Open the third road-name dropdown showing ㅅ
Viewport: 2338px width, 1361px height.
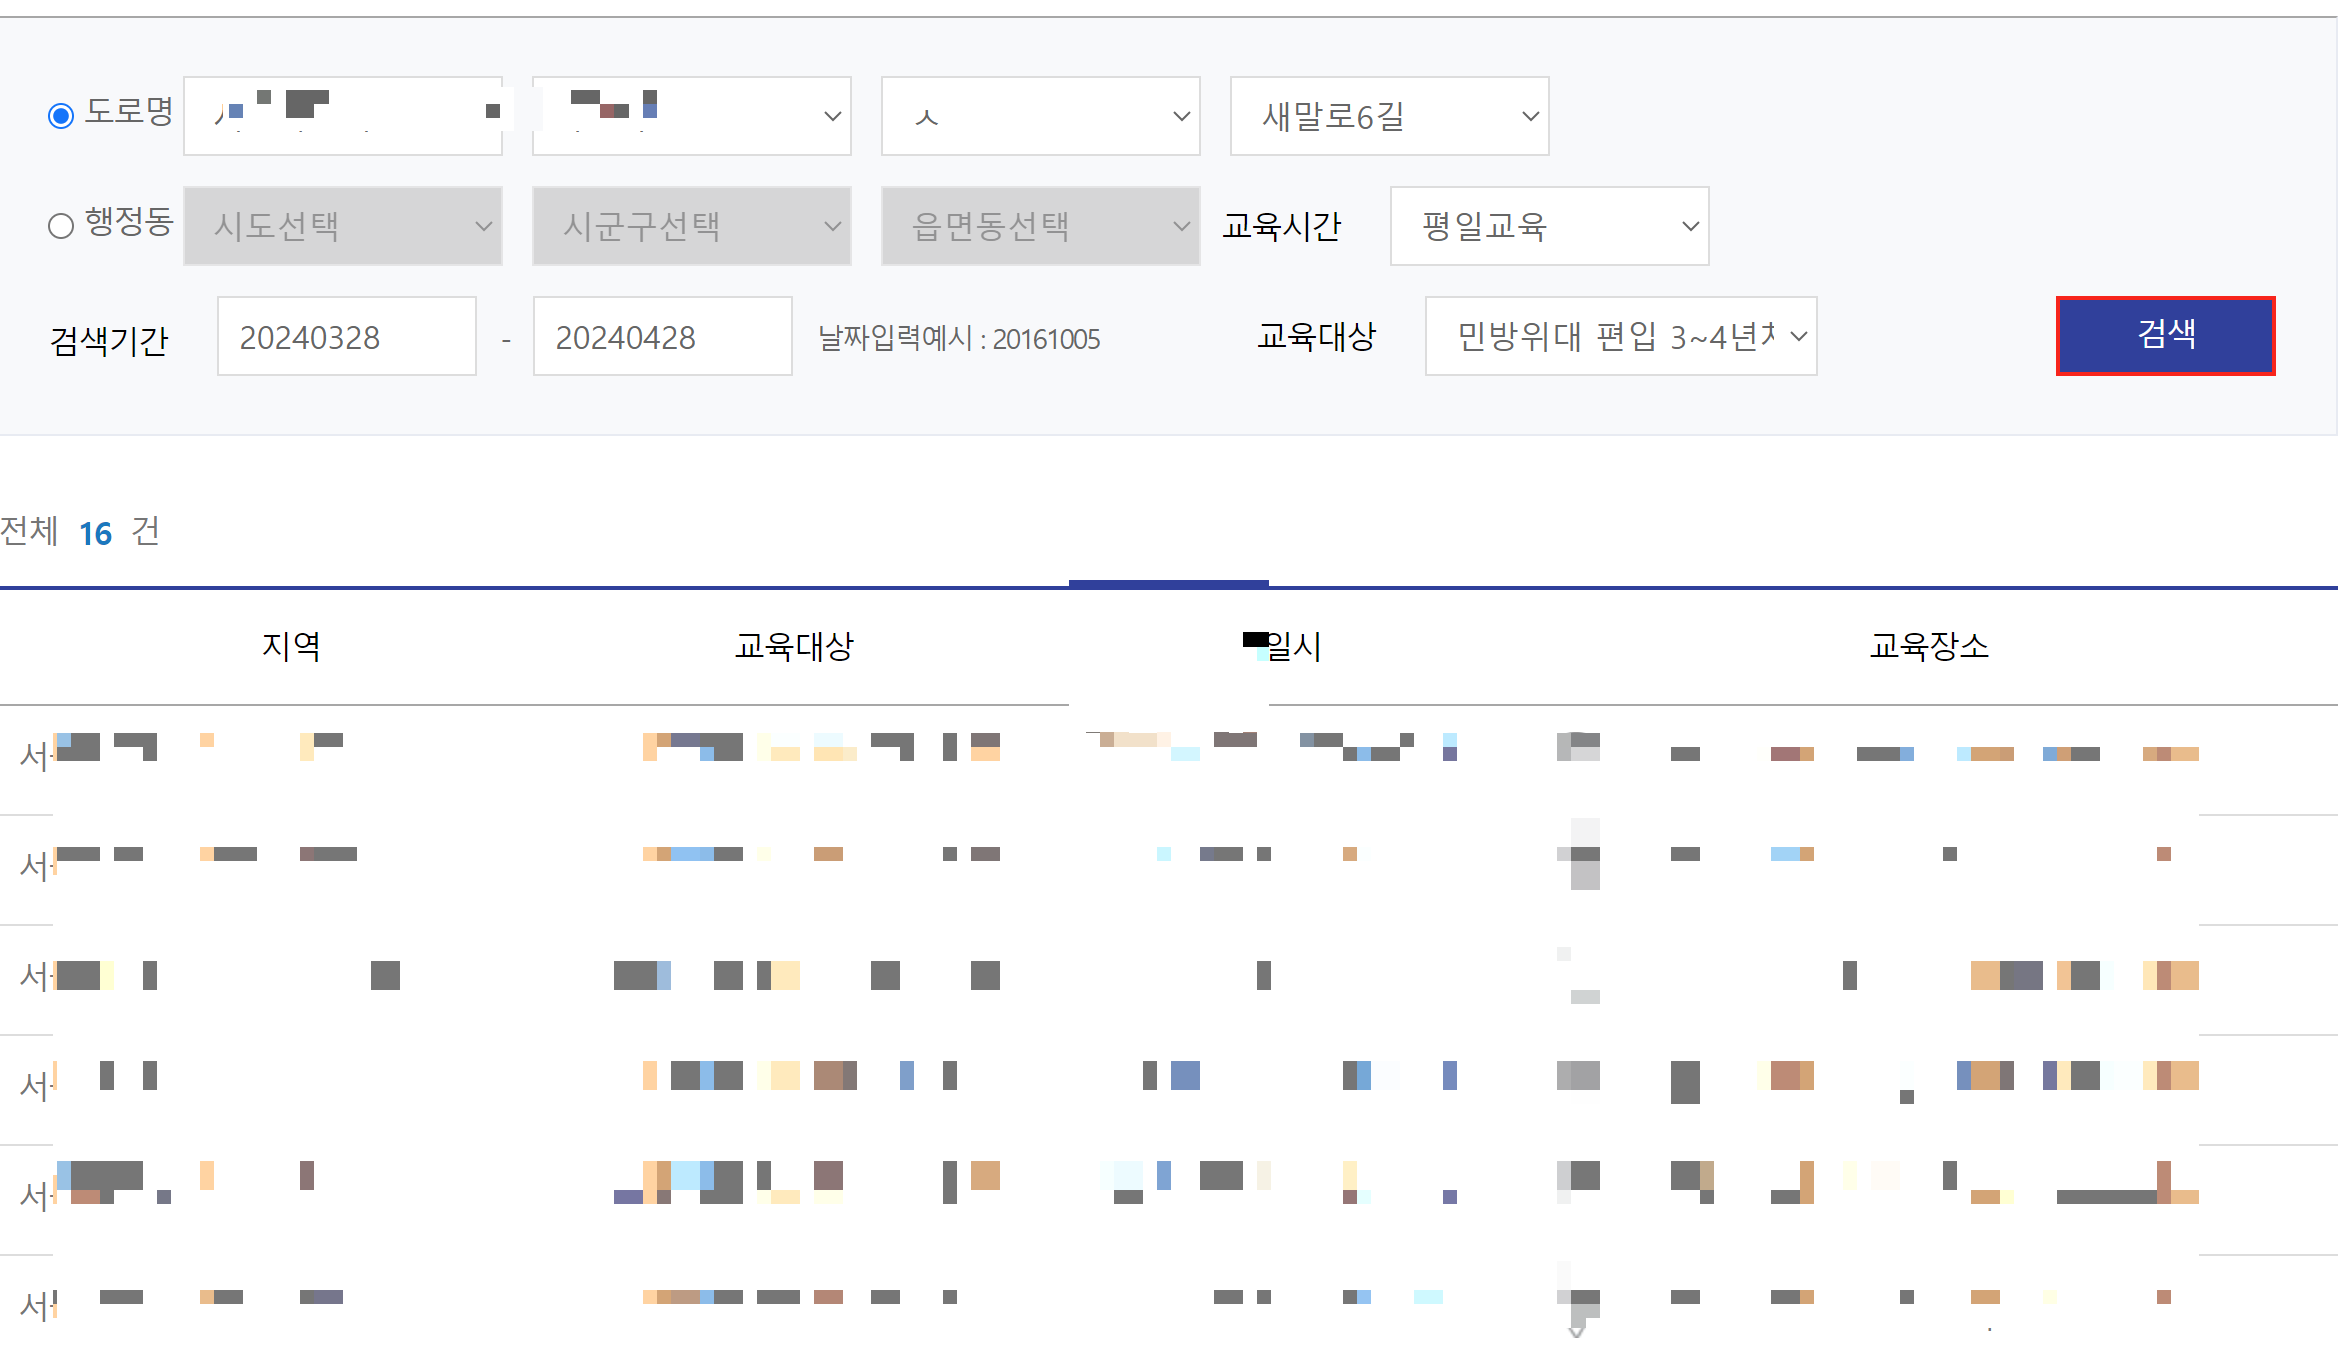[x=1040, y=116]
